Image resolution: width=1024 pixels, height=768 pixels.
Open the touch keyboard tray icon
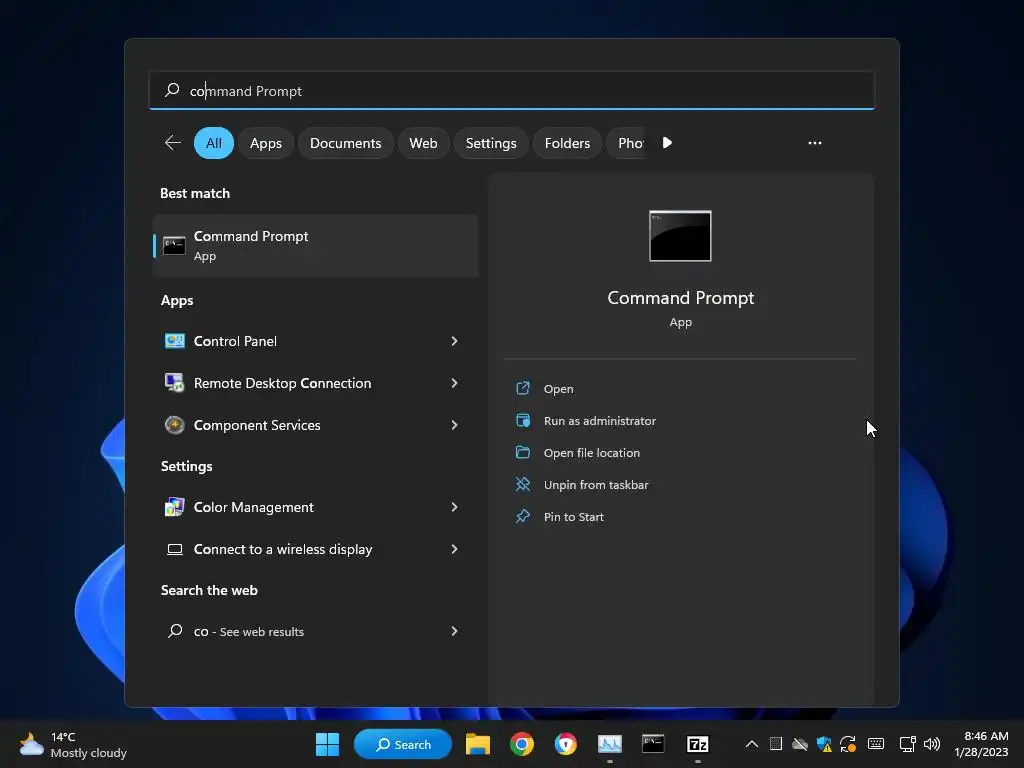click(x=876, y=744)
